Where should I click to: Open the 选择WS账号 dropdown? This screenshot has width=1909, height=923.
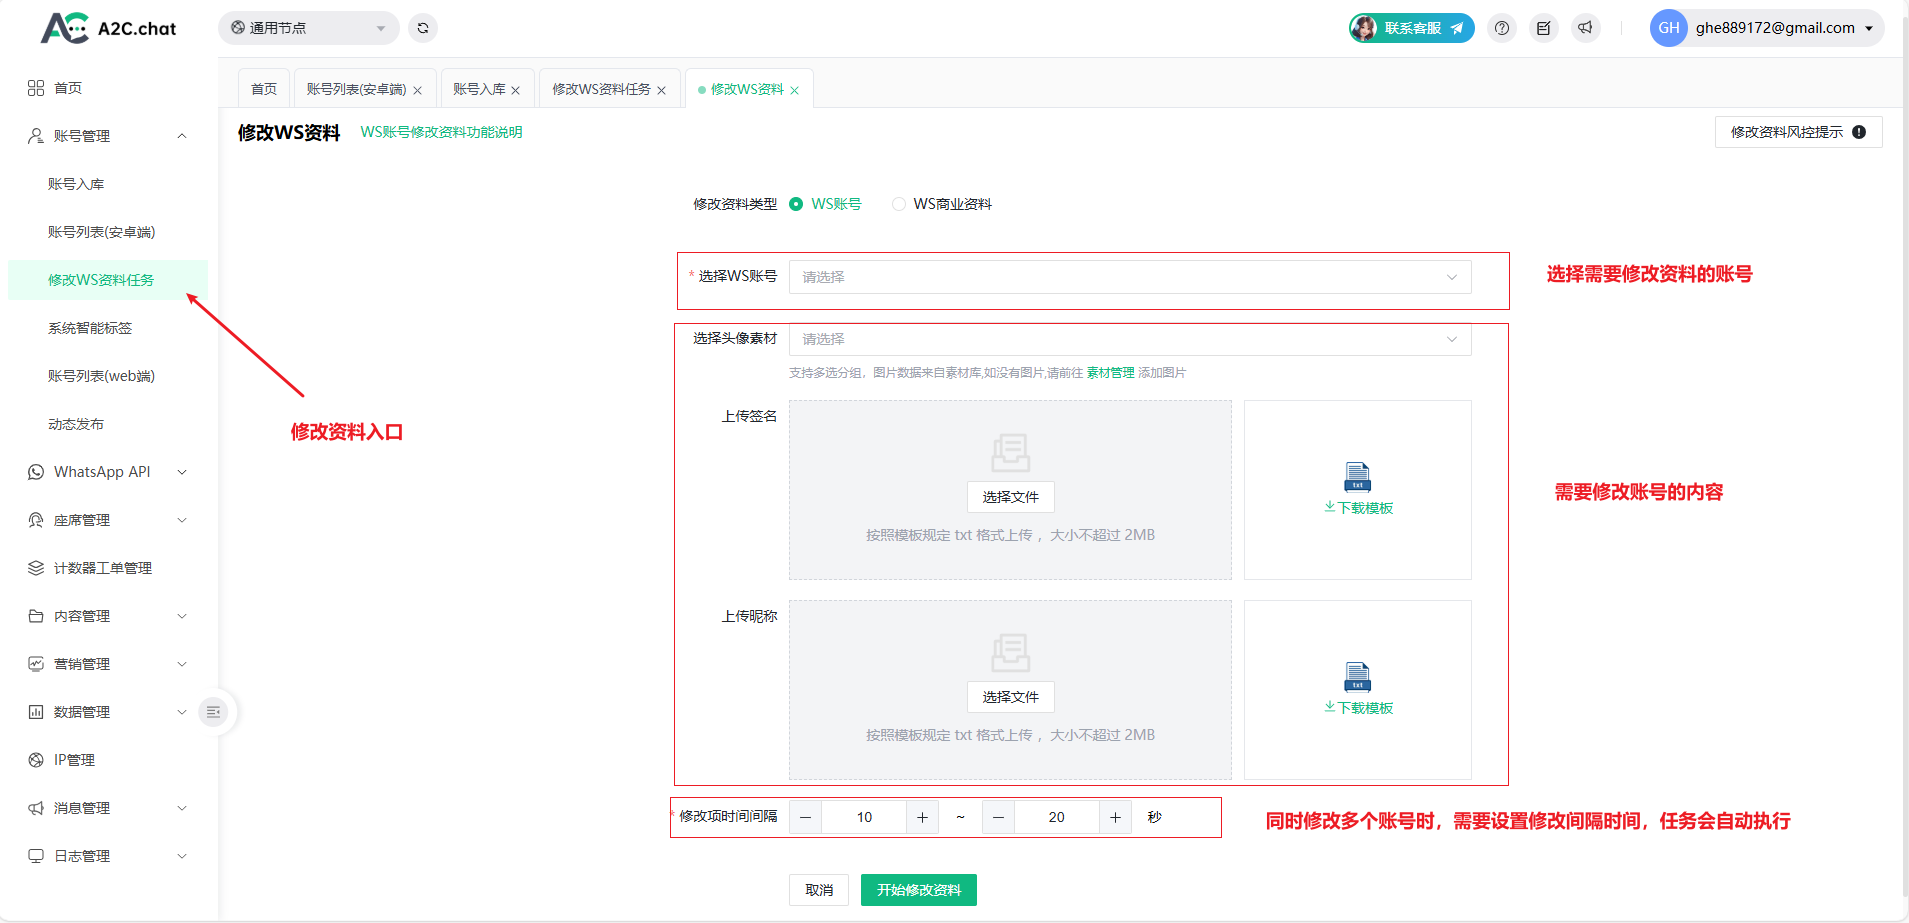click(x=1130, y=277)
